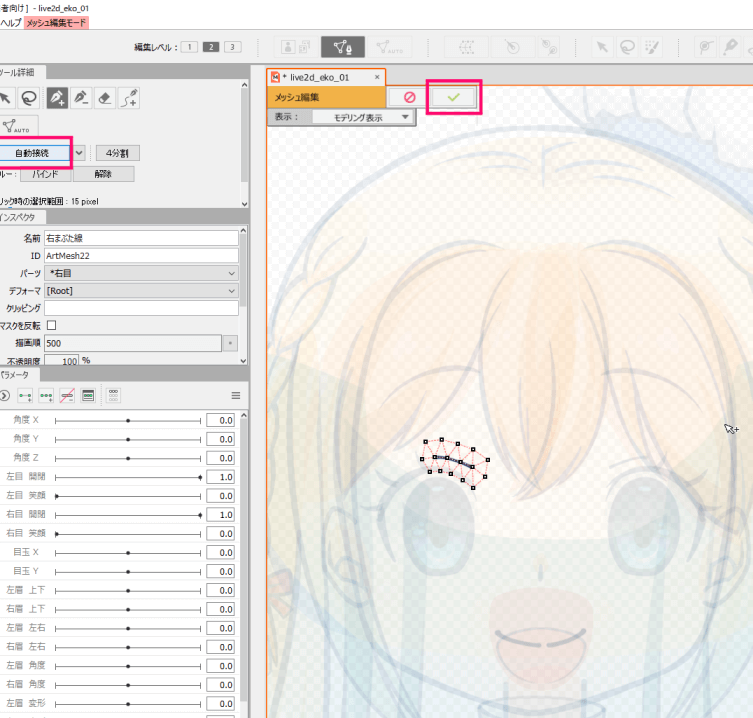Screen dimensions: 753x718
Task: Open the パーツ dropdown showing 右目
Action: (x=142, y=273)
